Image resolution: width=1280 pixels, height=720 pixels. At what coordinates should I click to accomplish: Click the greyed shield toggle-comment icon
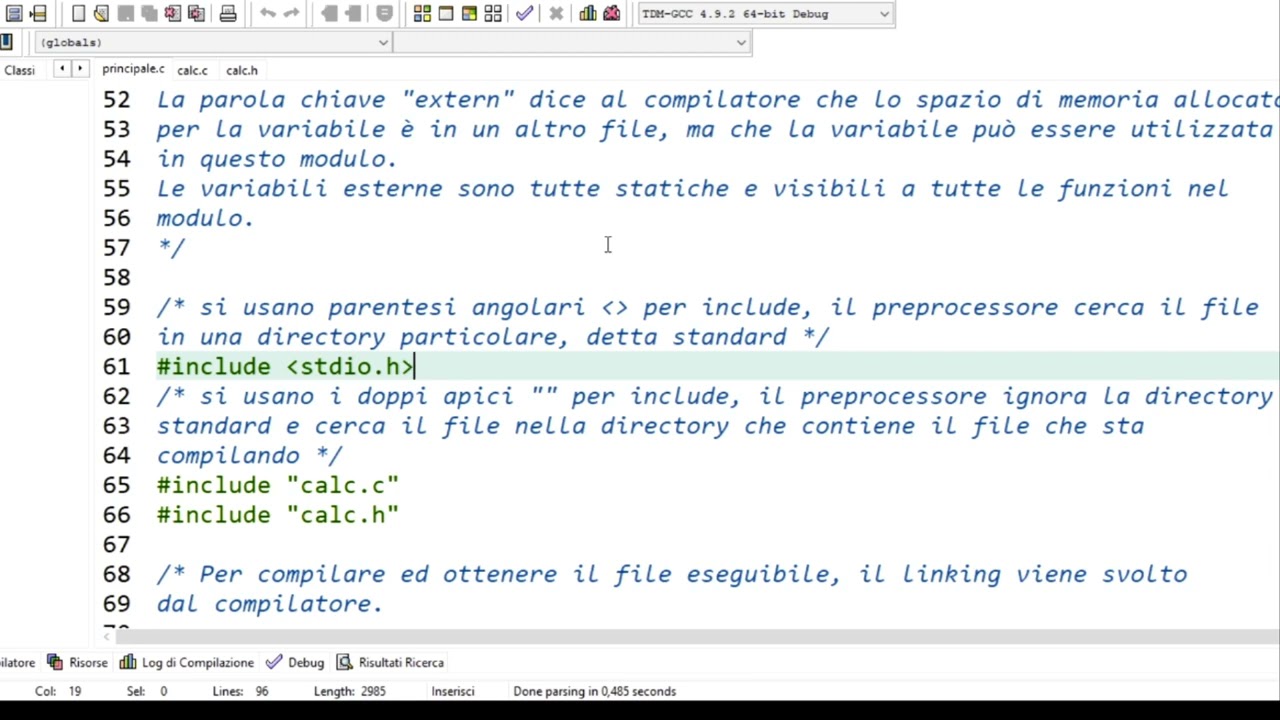pyautogui.click(x=385, y=14)
